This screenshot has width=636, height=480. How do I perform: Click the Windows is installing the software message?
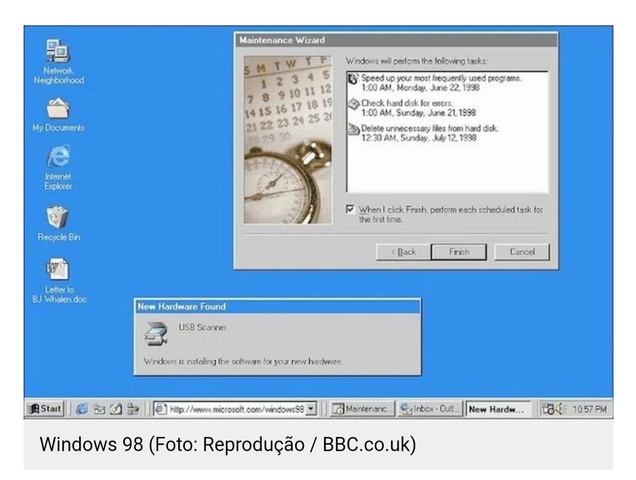pos(243,361)
